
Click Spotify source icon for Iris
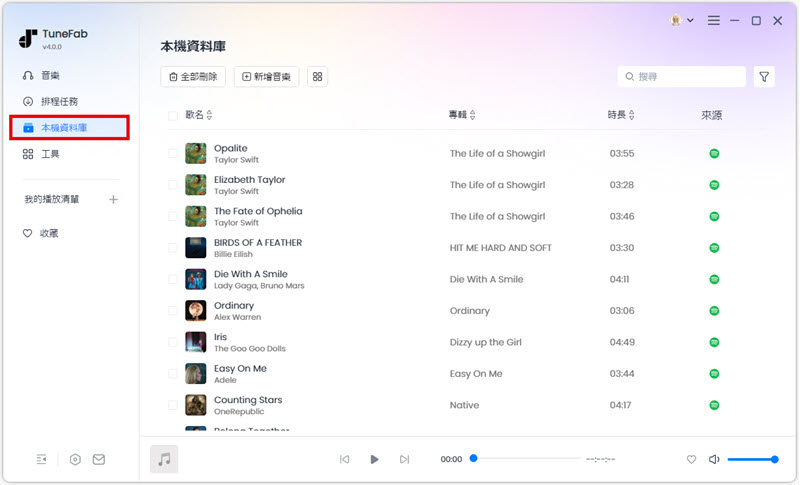click(714, 342)
